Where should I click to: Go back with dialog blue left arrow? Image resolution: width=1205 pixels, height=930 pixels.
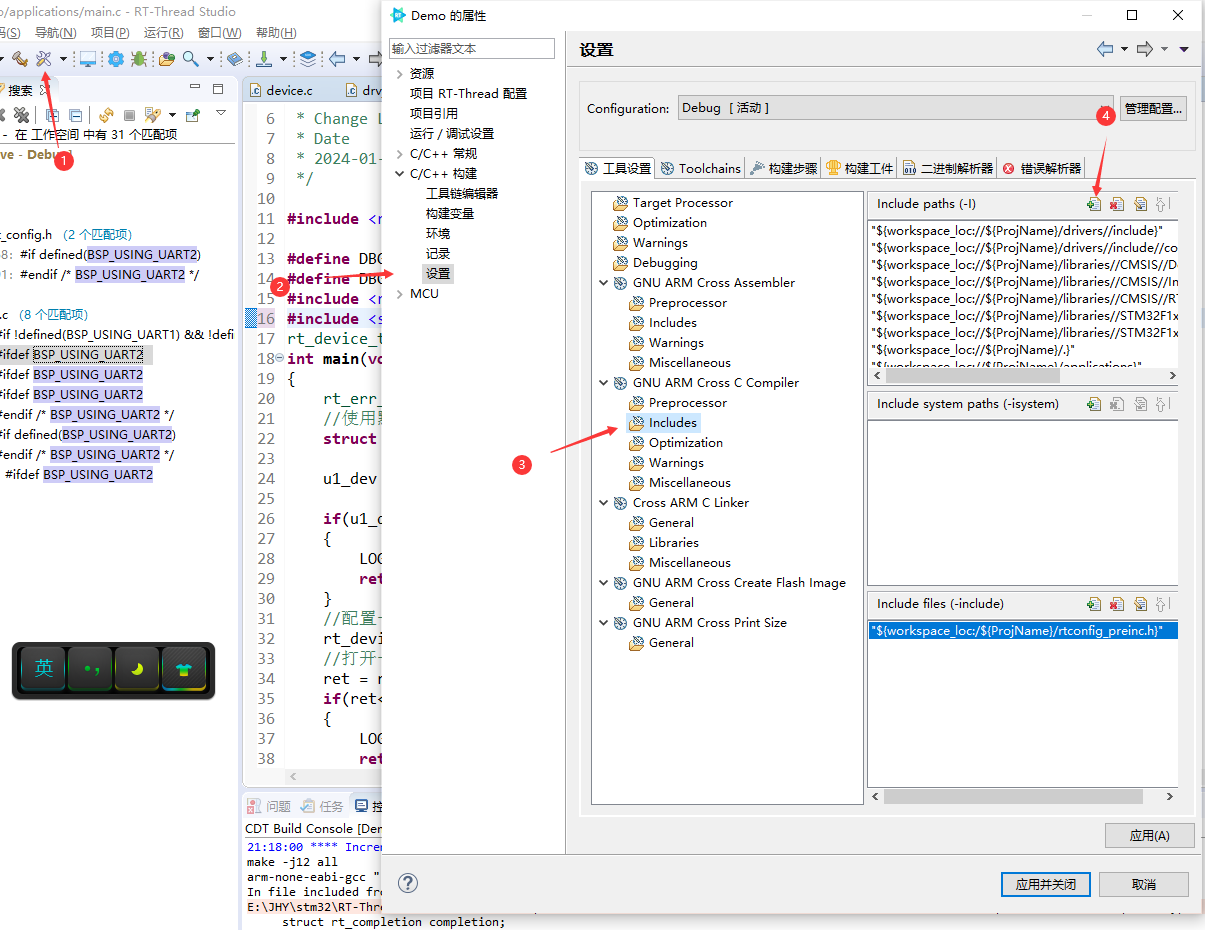point(1105,49)
